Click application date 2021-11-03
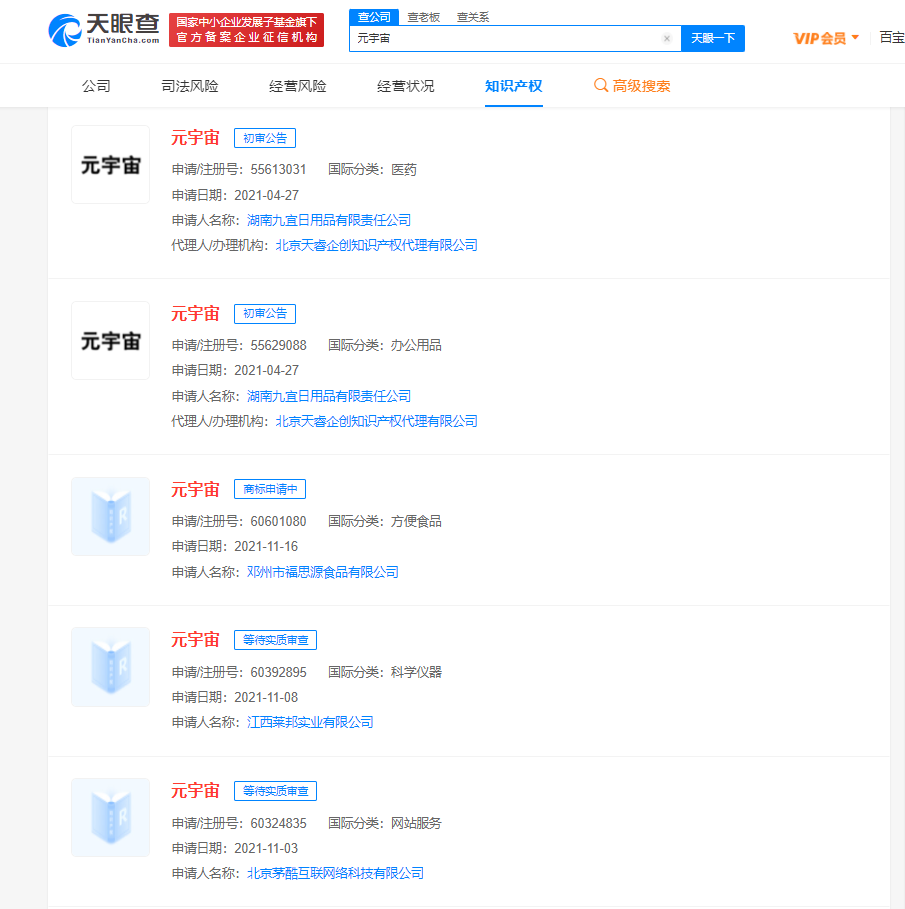Viewport: 905px width, 909px height. click(x=266, y=848)
